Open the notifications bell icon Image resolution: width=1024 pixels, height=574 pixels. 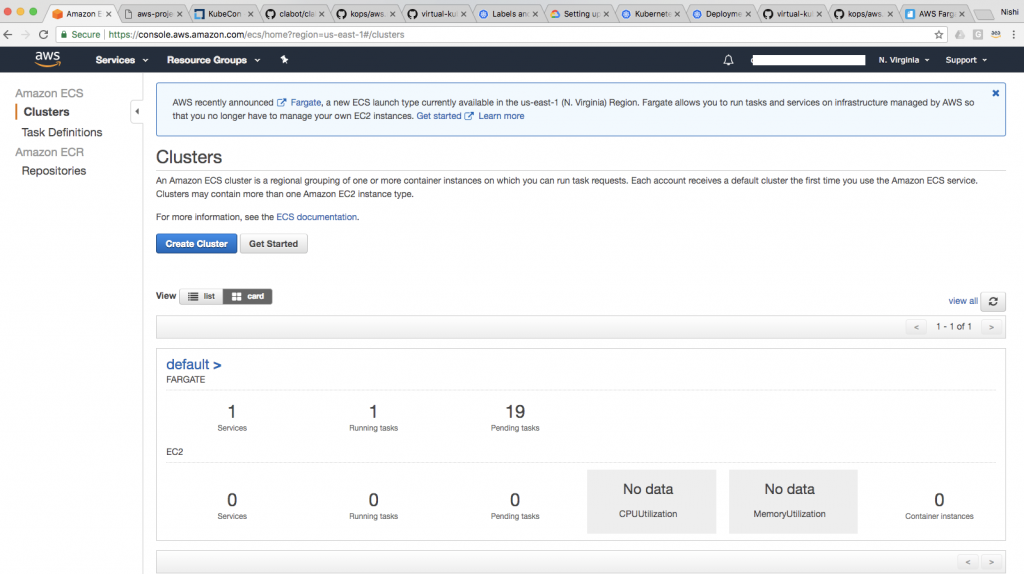coord(728,60)
